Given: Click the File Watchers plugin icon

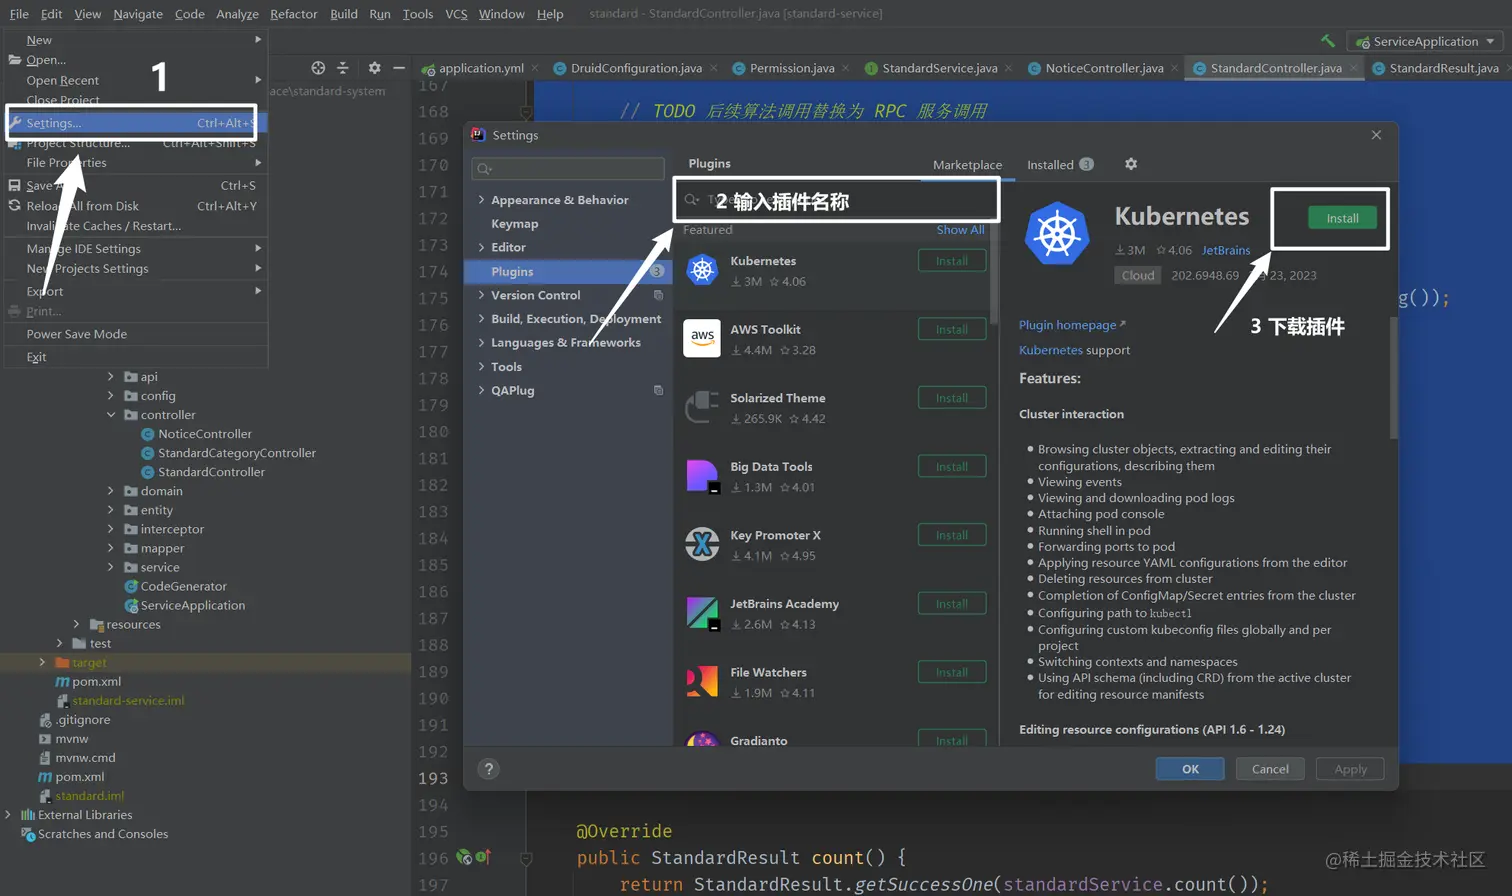Looking at the screenshot, I should click(x=702, y=681).
